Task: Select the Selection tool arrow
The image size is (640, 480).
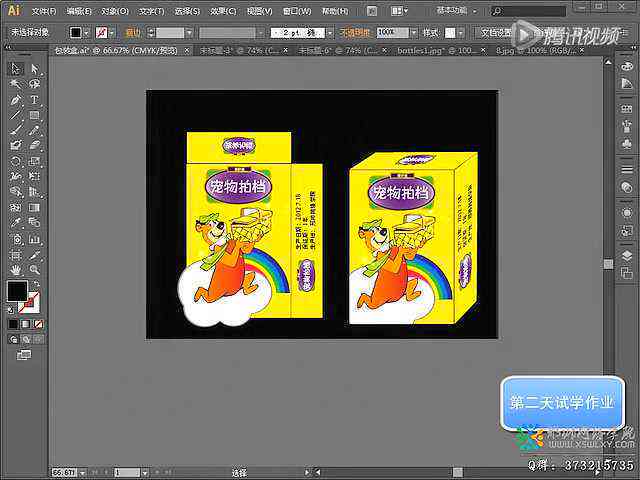Action: pyautogui.click(x=16, y=68)
